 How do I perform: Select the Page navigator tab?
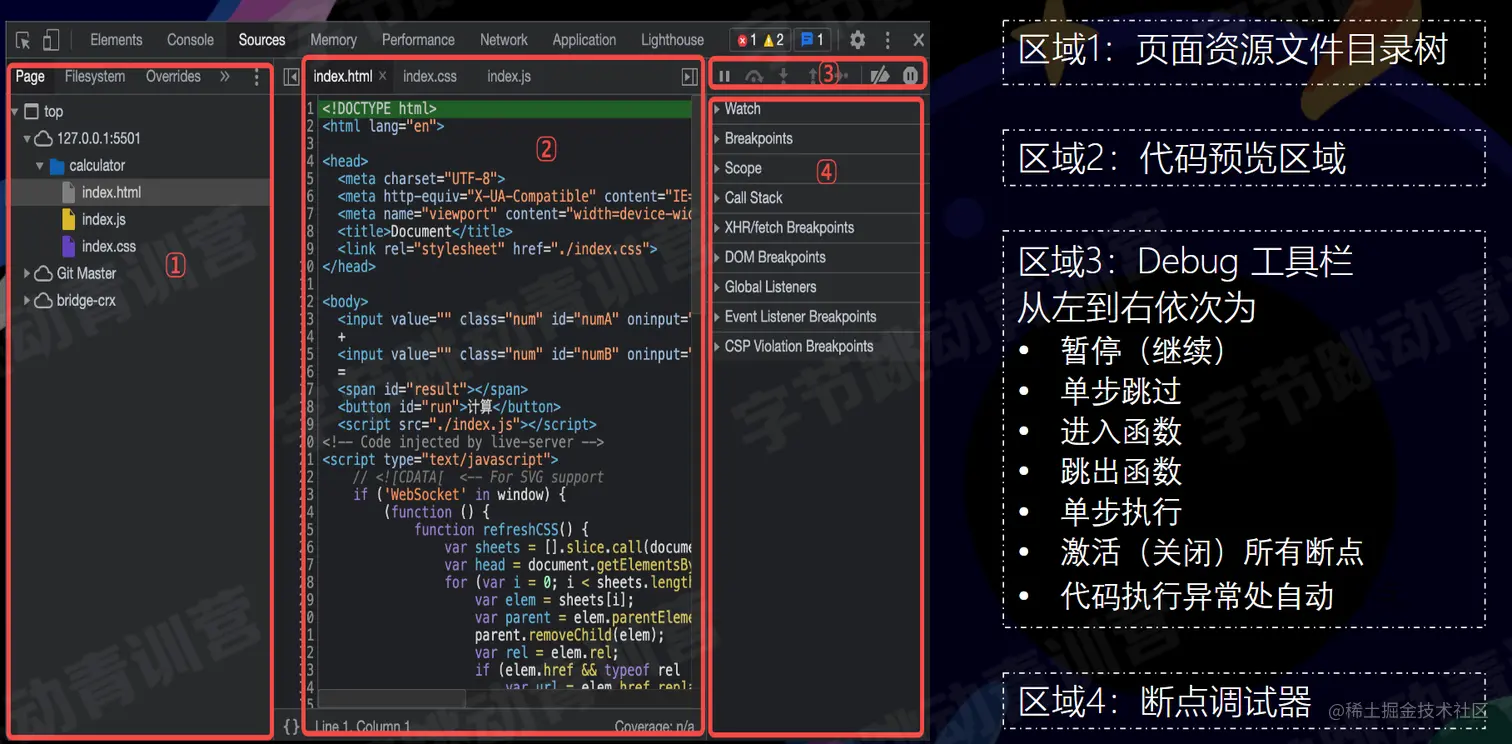click(x=30, y=76)
